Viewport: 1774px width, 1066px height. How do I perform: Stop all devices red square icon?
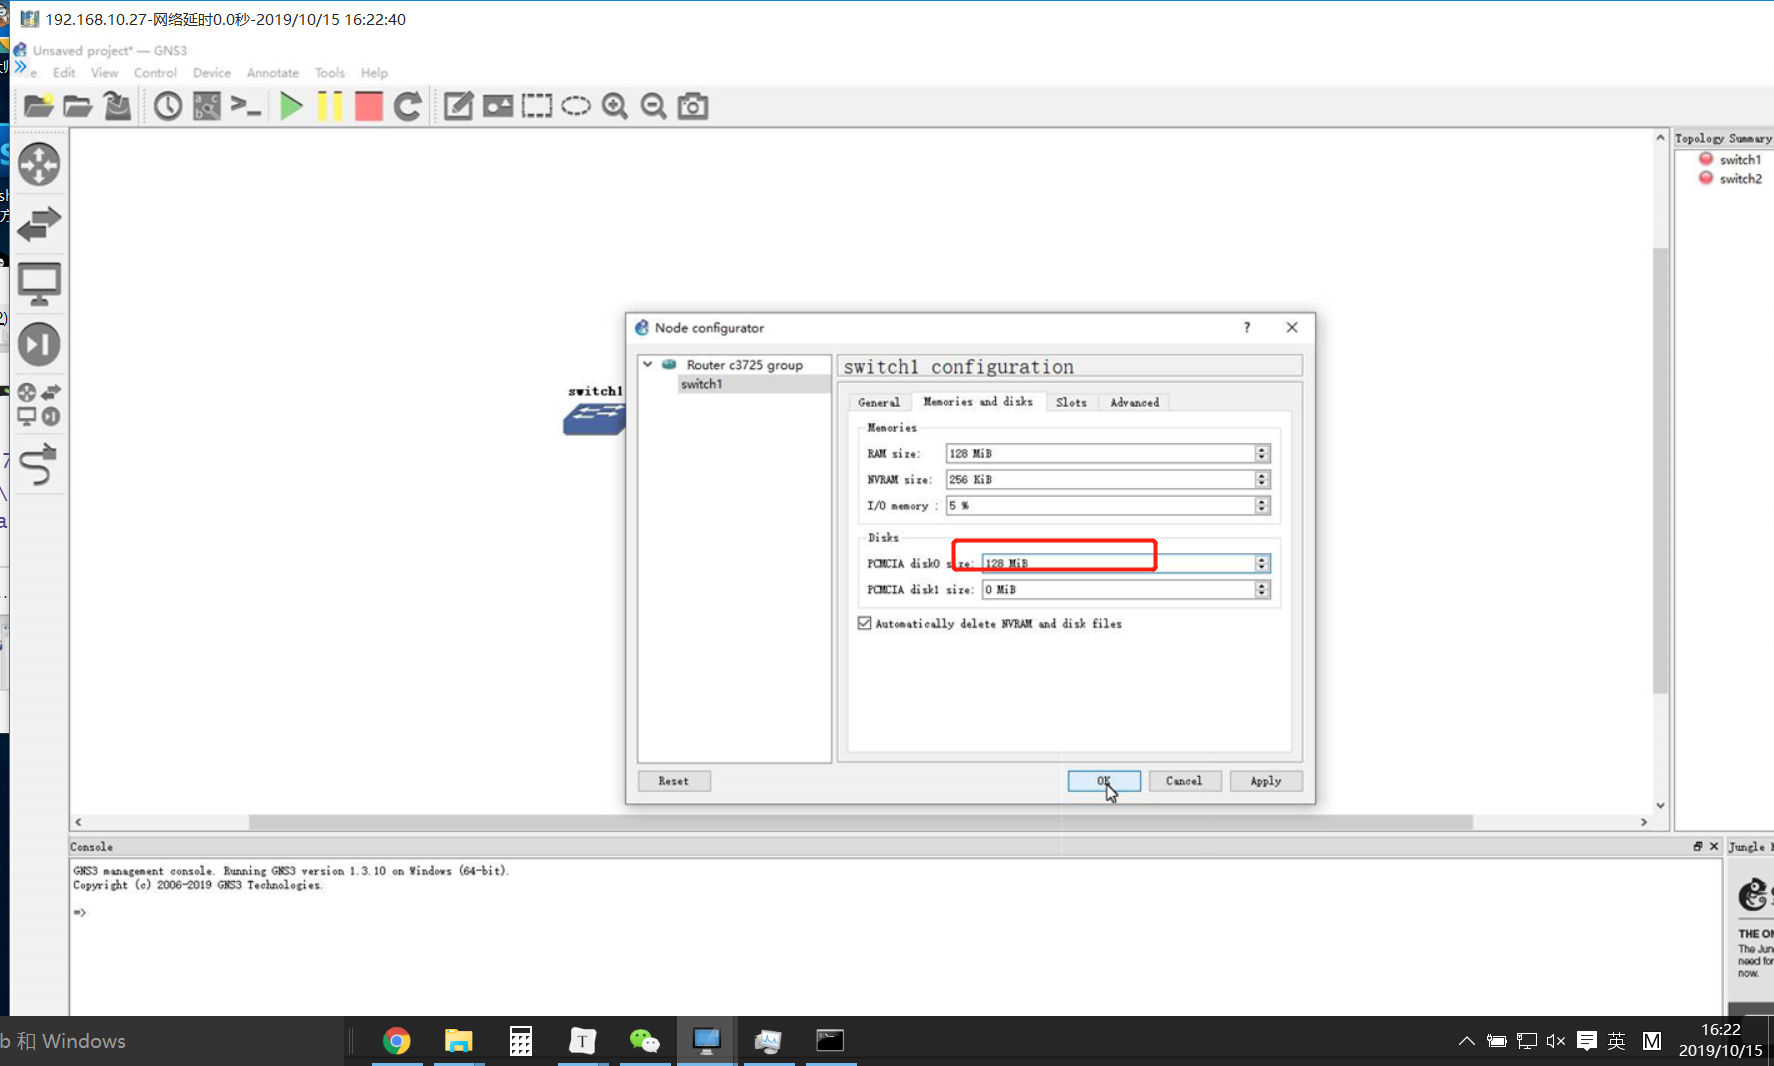pos(369,106)
